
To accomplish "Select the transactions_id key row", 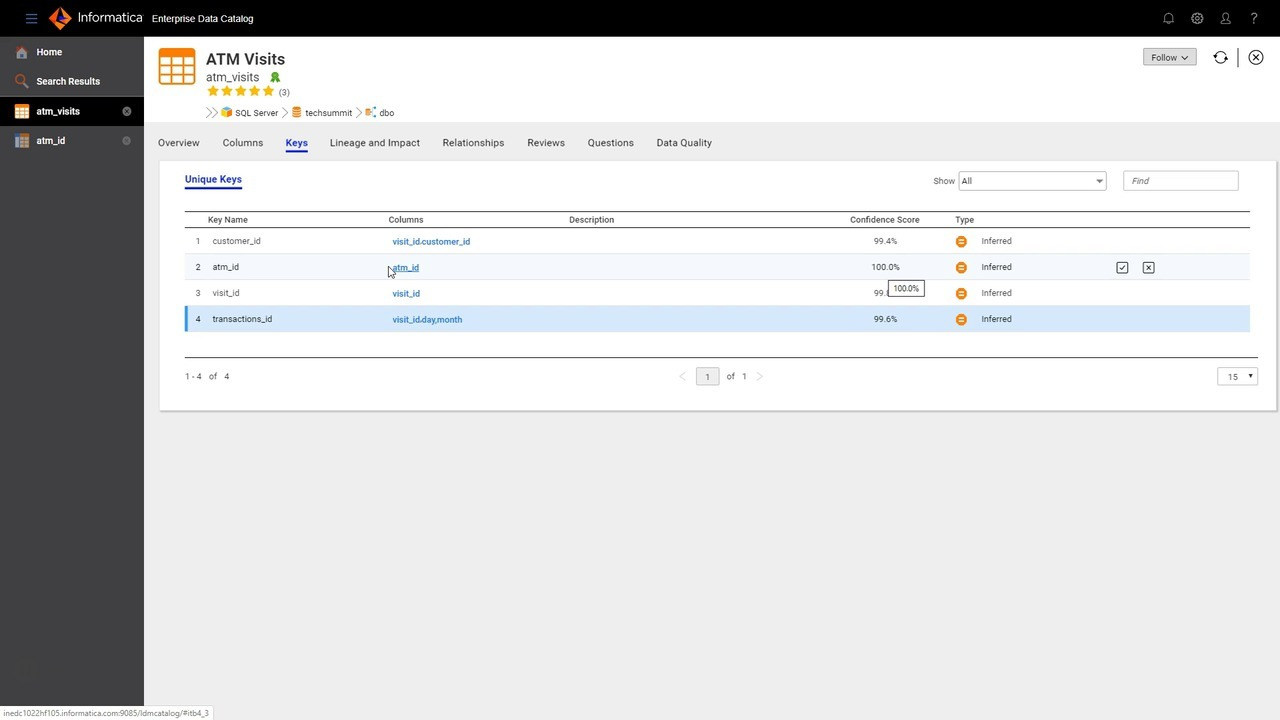I will point(717,319).
